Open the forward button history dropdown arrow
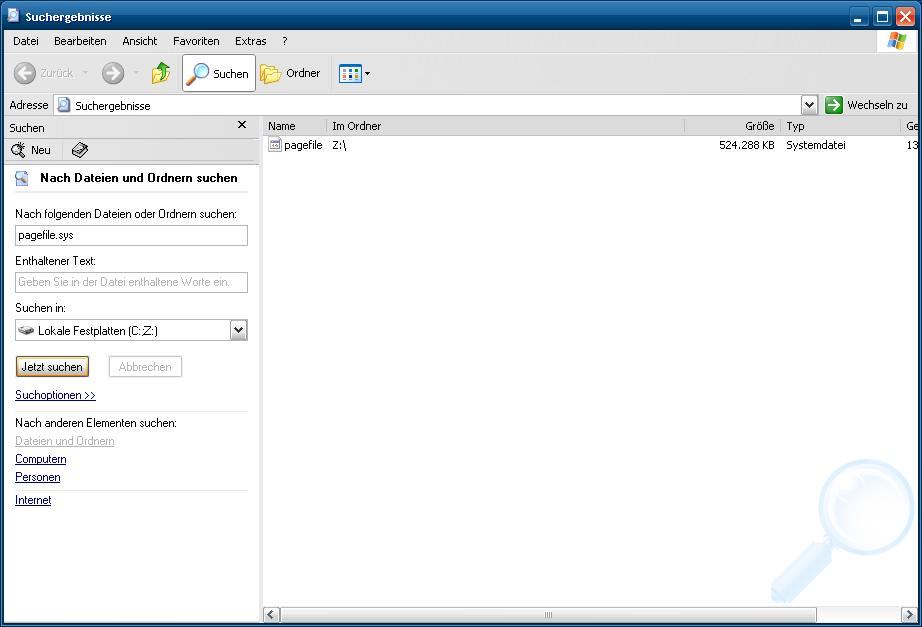This screenshot has width=922, height=627. pyautogui.click(x=136, y=73)
